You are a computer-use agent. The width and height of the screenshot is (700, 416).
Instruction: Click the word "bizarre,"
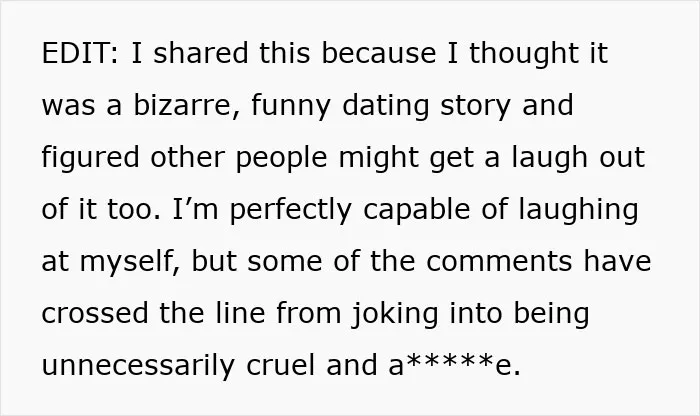pyautogui.click(x=187, y=106)
